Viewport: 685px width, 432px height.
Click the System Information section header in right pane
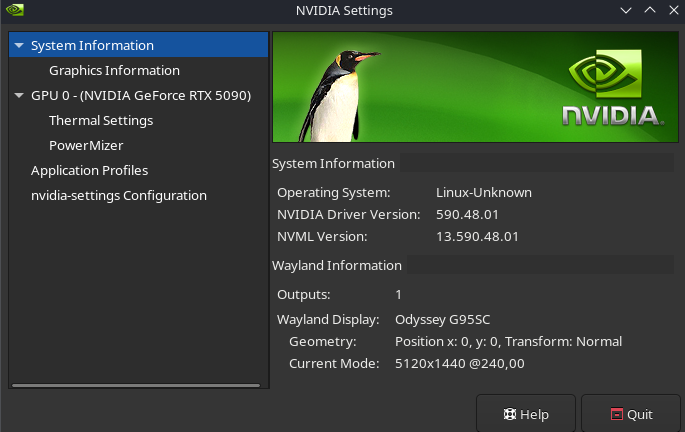click(333, 163)
